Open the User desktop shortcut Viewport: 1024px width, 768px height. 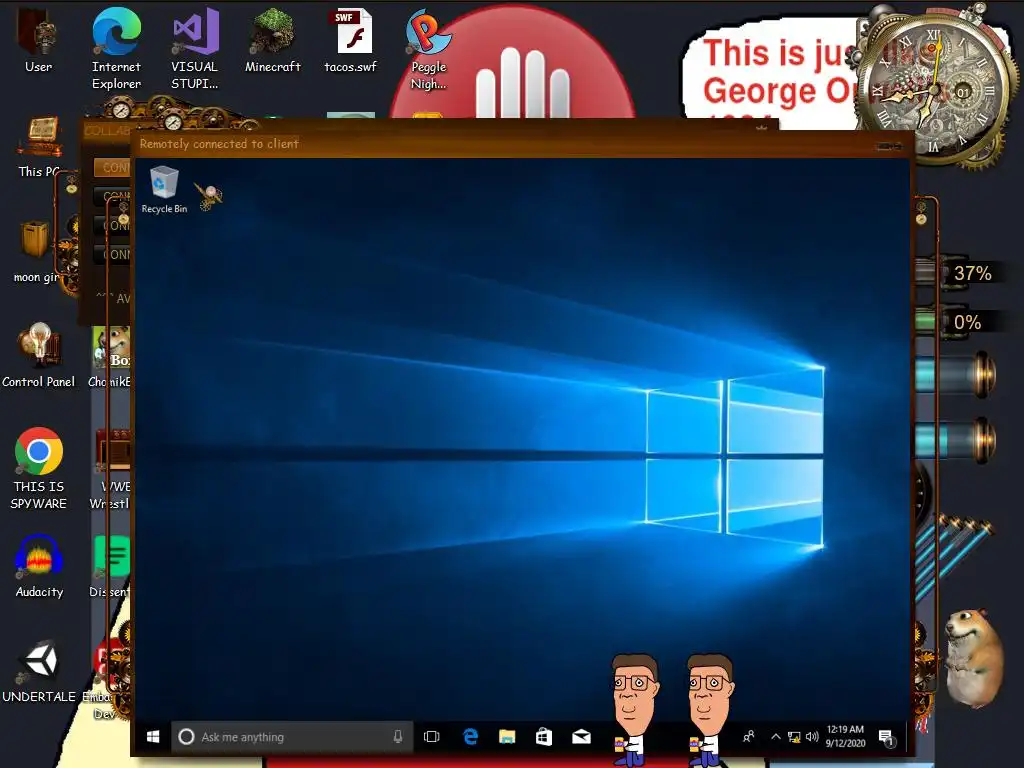point(38,40)
